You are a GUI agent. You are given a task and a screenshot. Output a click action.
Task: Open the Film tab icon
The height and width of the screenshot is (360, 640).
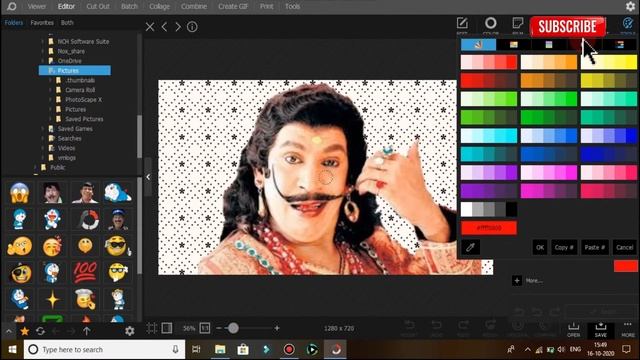(518, 23)
